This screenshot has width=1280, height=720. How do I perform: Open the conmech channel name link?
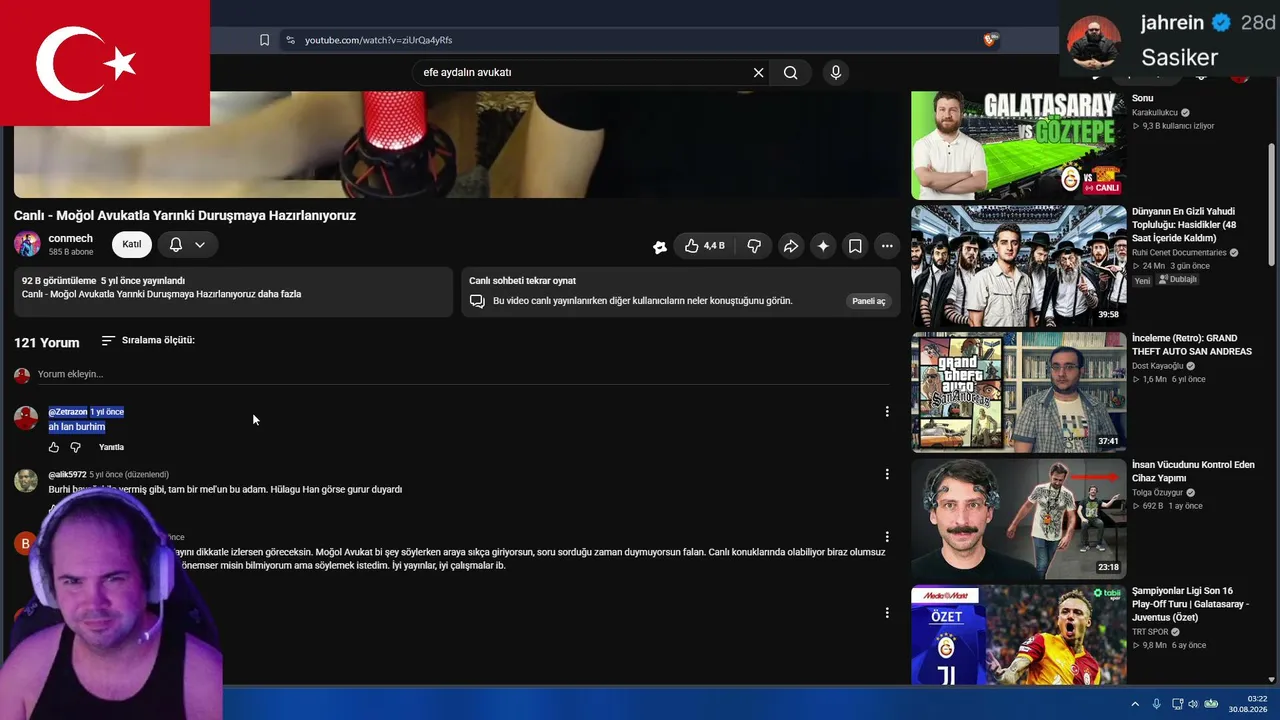70,238
